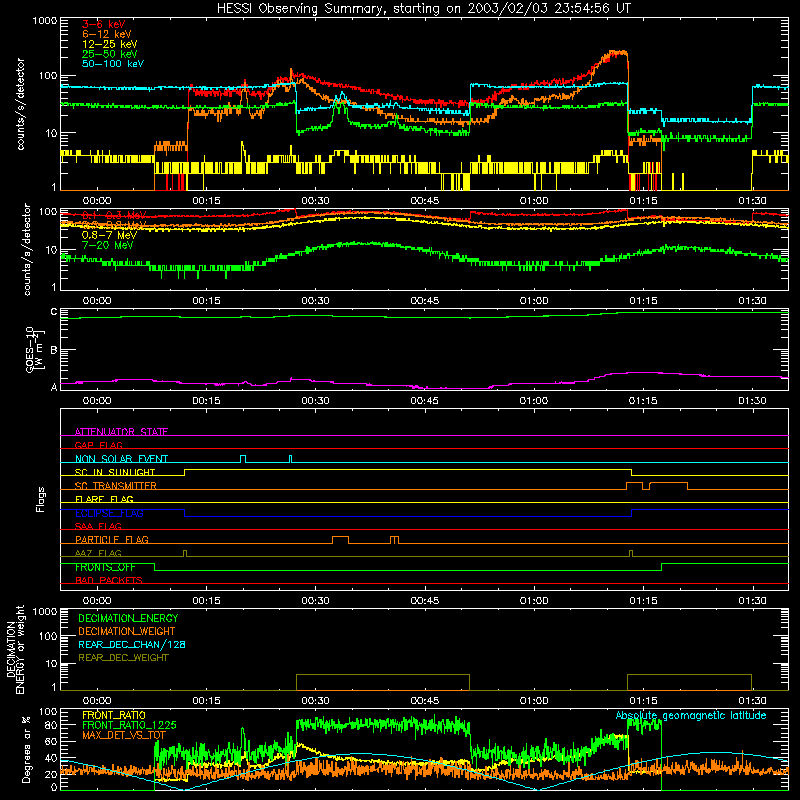800x800 pixels.
Task: Click the B level GOES tick label
Action: [54, 350]
